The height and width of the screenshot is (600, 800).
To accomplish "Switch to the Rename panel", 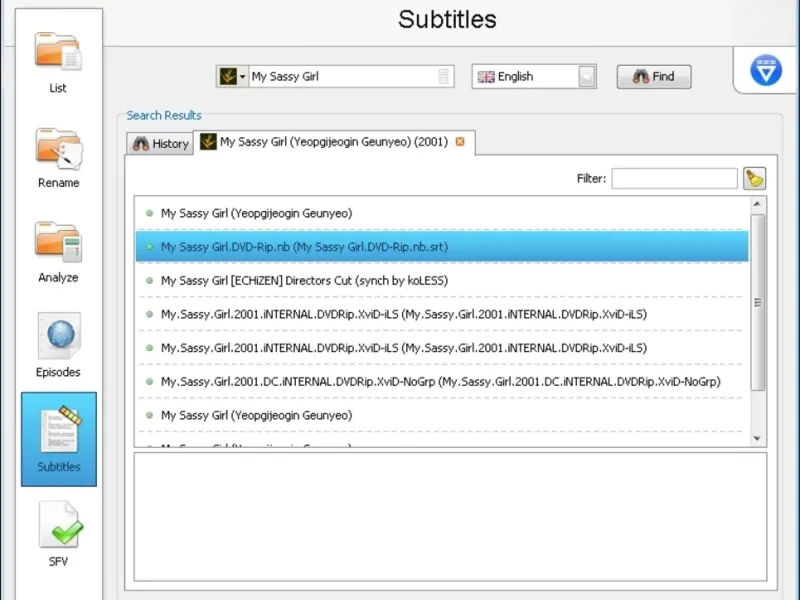I will point(58,158).
